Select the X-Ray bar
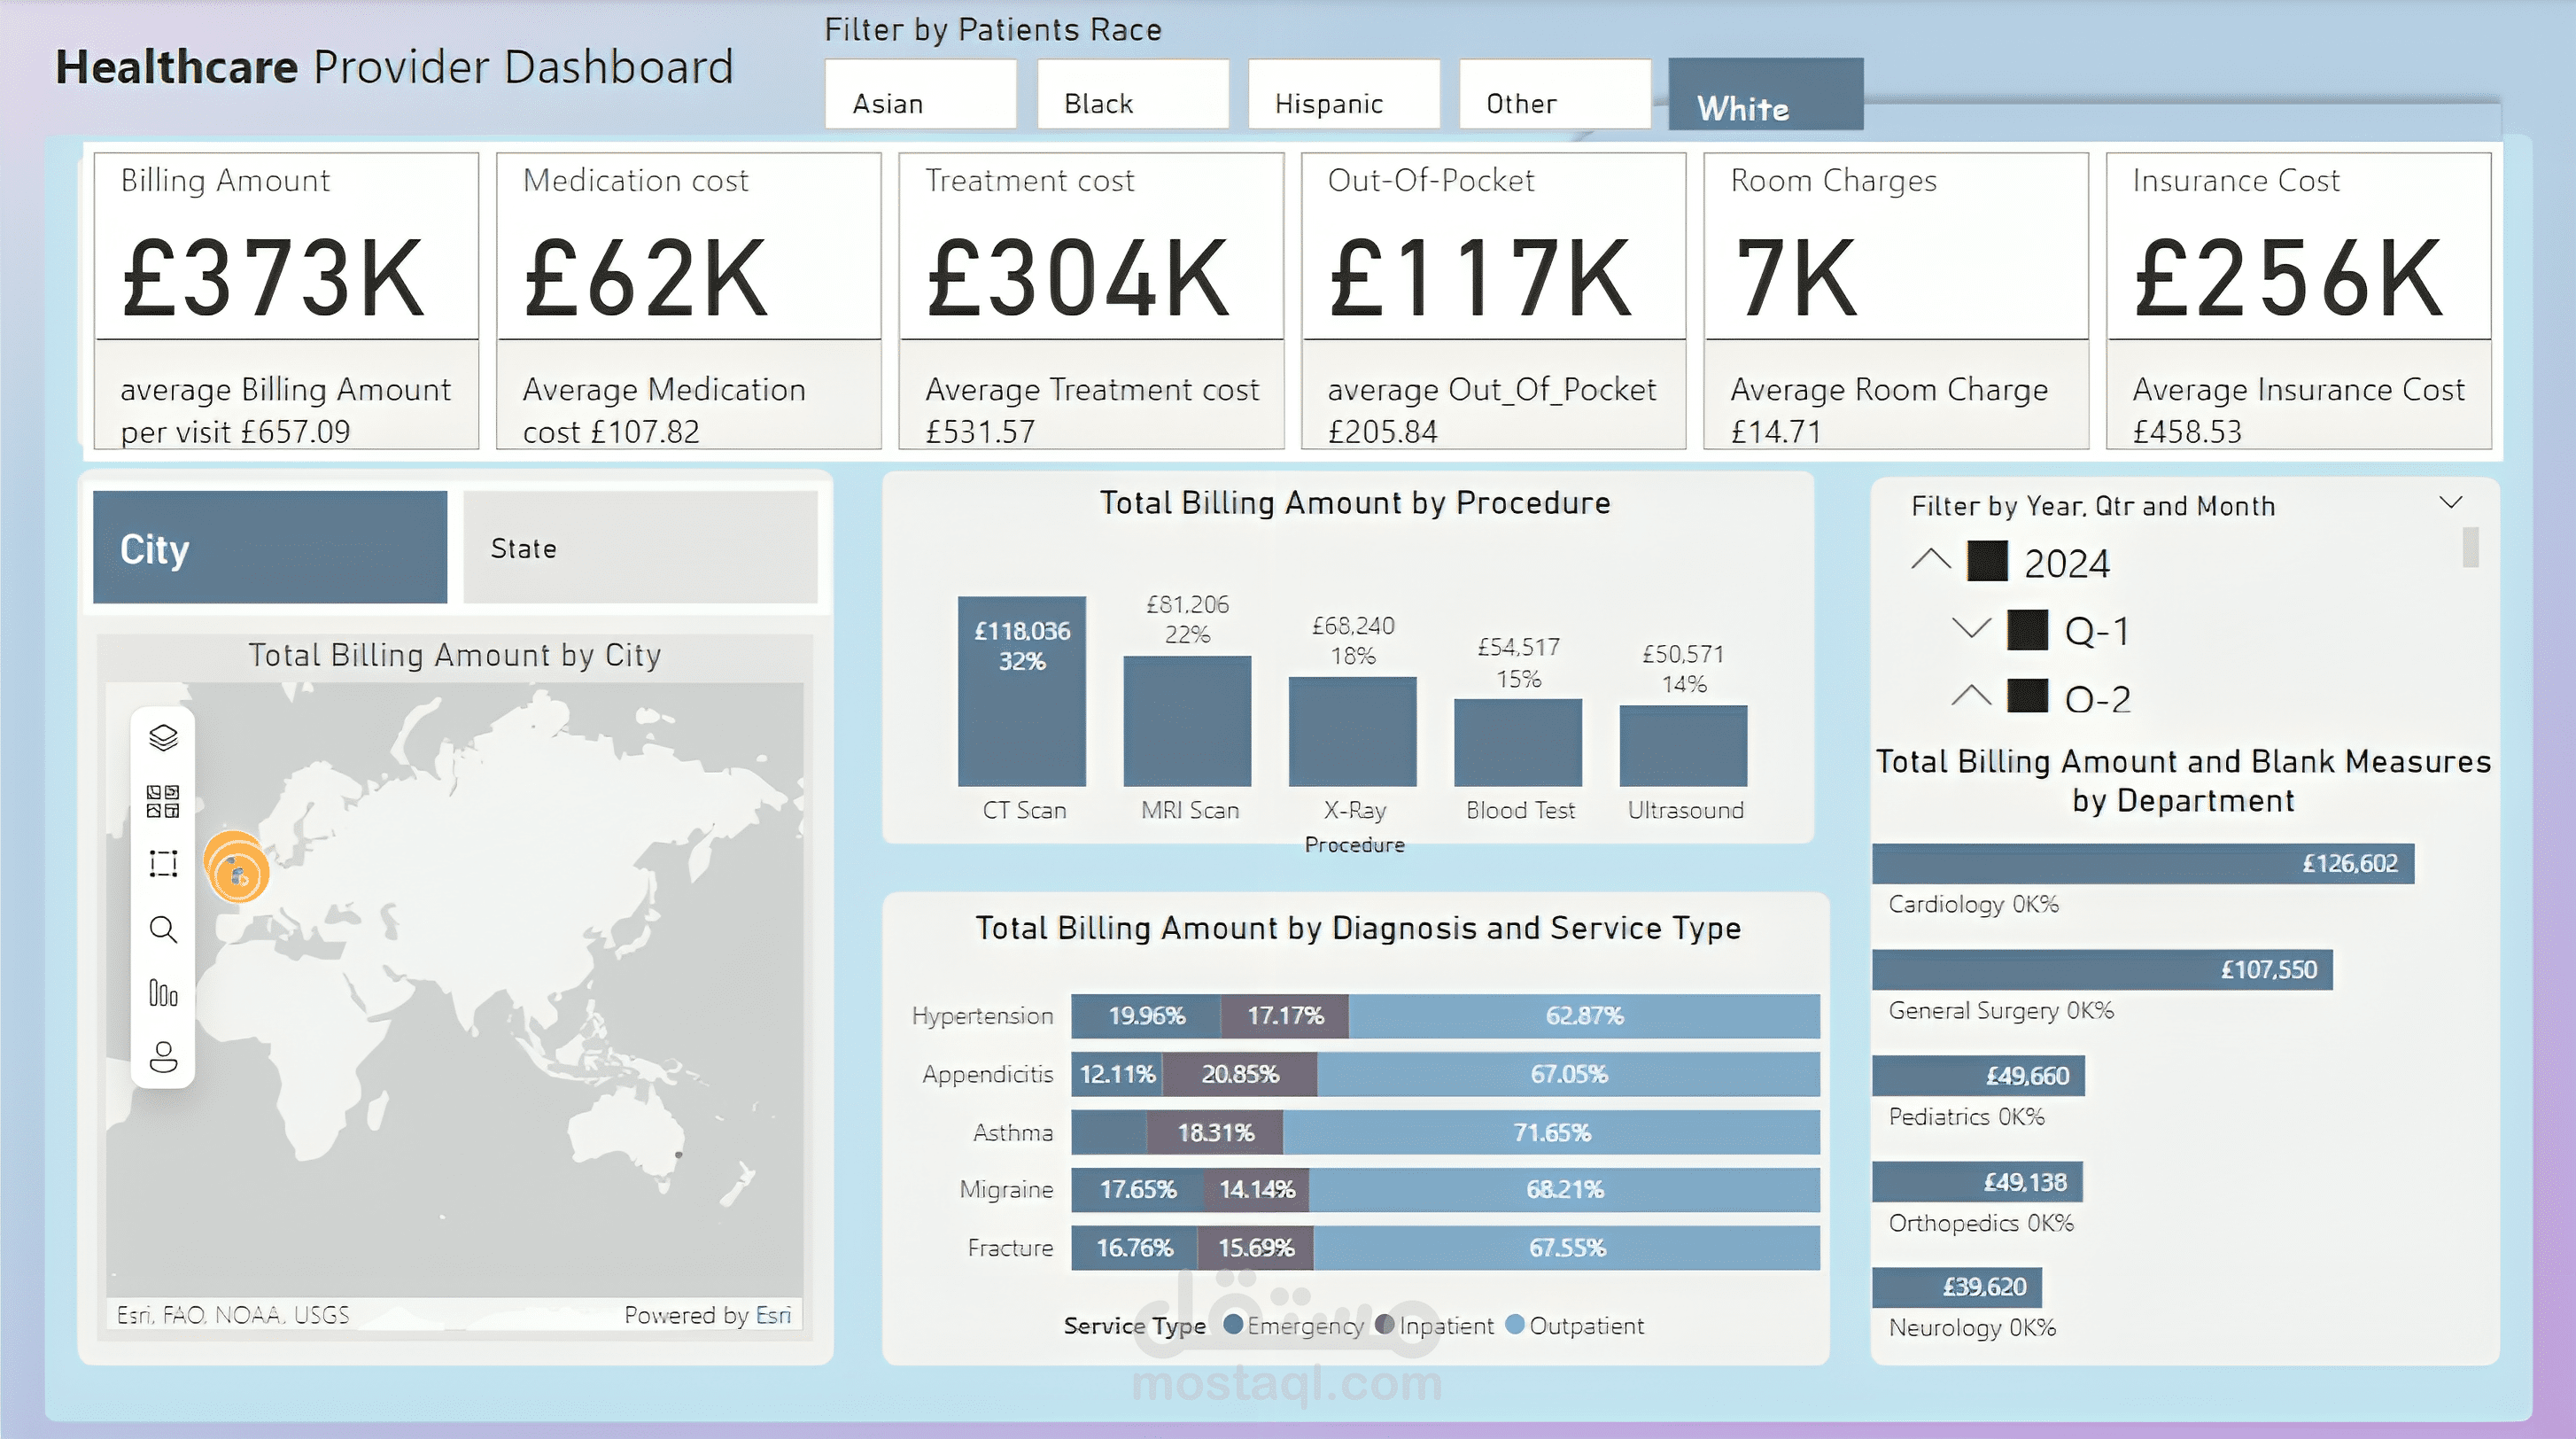 pyautogui.click(x=1352, y=731)
